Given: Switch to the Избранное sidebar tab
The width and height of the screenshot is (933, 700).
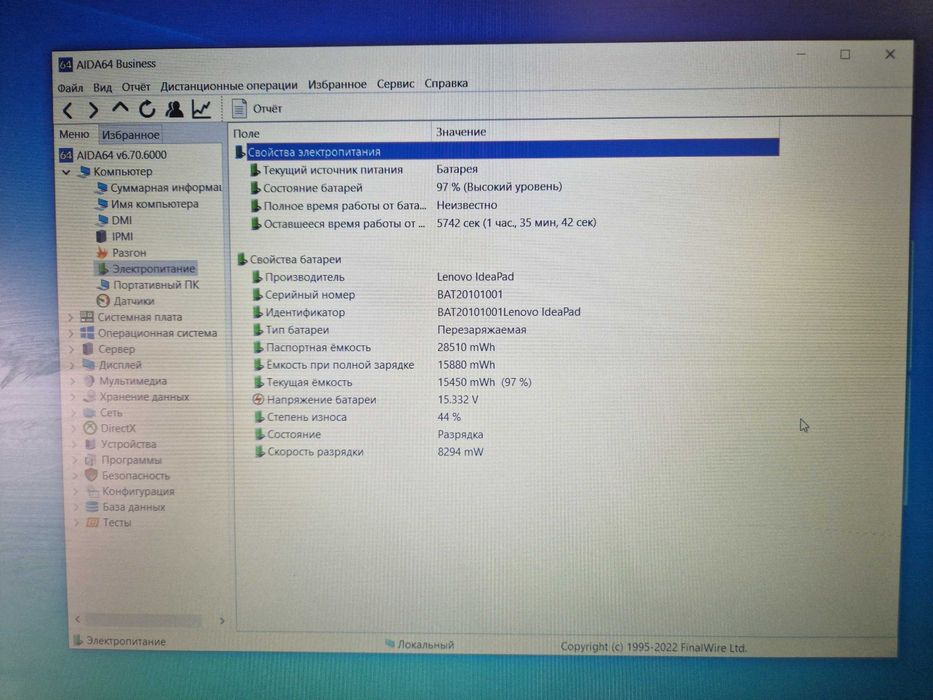Looking at the screenshot, I should click(x=130, y=135).
